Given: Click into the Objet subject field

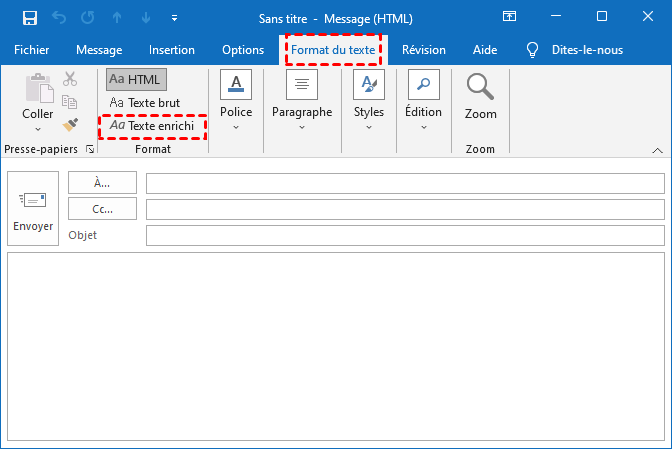Looking at the screenshot, I should coord(405,236).
